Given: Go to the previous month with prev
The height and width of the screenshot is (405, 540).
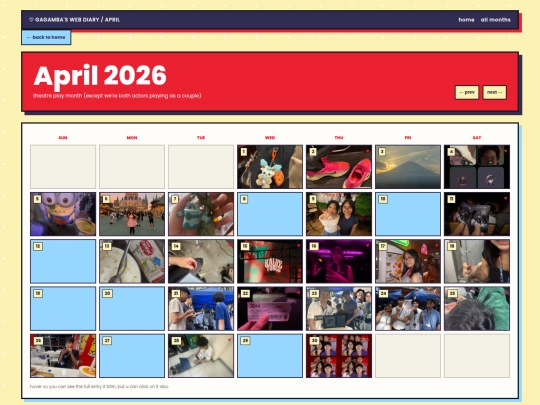Looking at the screenshot, I should 467,92.
